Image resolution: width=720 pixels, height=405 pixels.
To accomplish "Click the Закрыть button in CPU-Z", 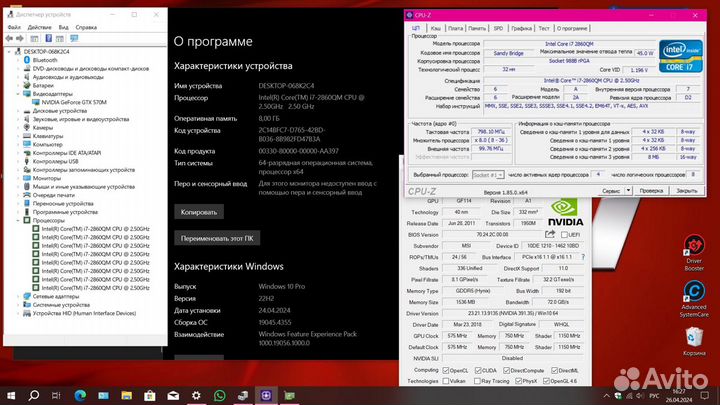I will [x=686, y=191].
